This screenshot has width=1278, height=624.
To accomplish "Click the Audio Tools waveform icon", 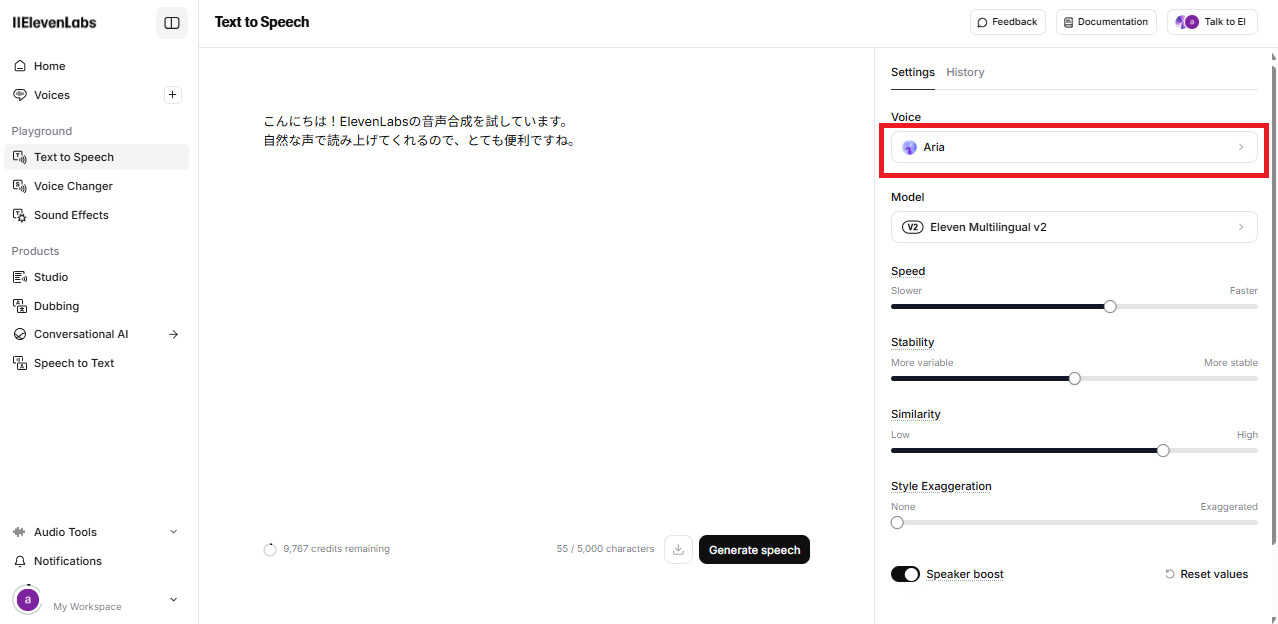I will tap(20, 532).
